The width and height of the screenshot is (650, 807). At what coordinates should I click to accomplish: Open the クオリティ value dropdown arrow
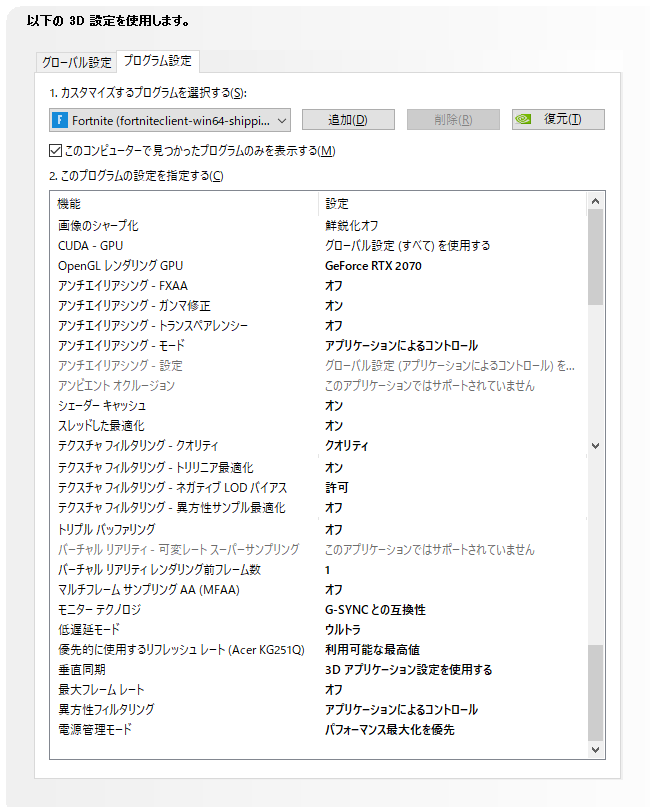pos(595,446)
